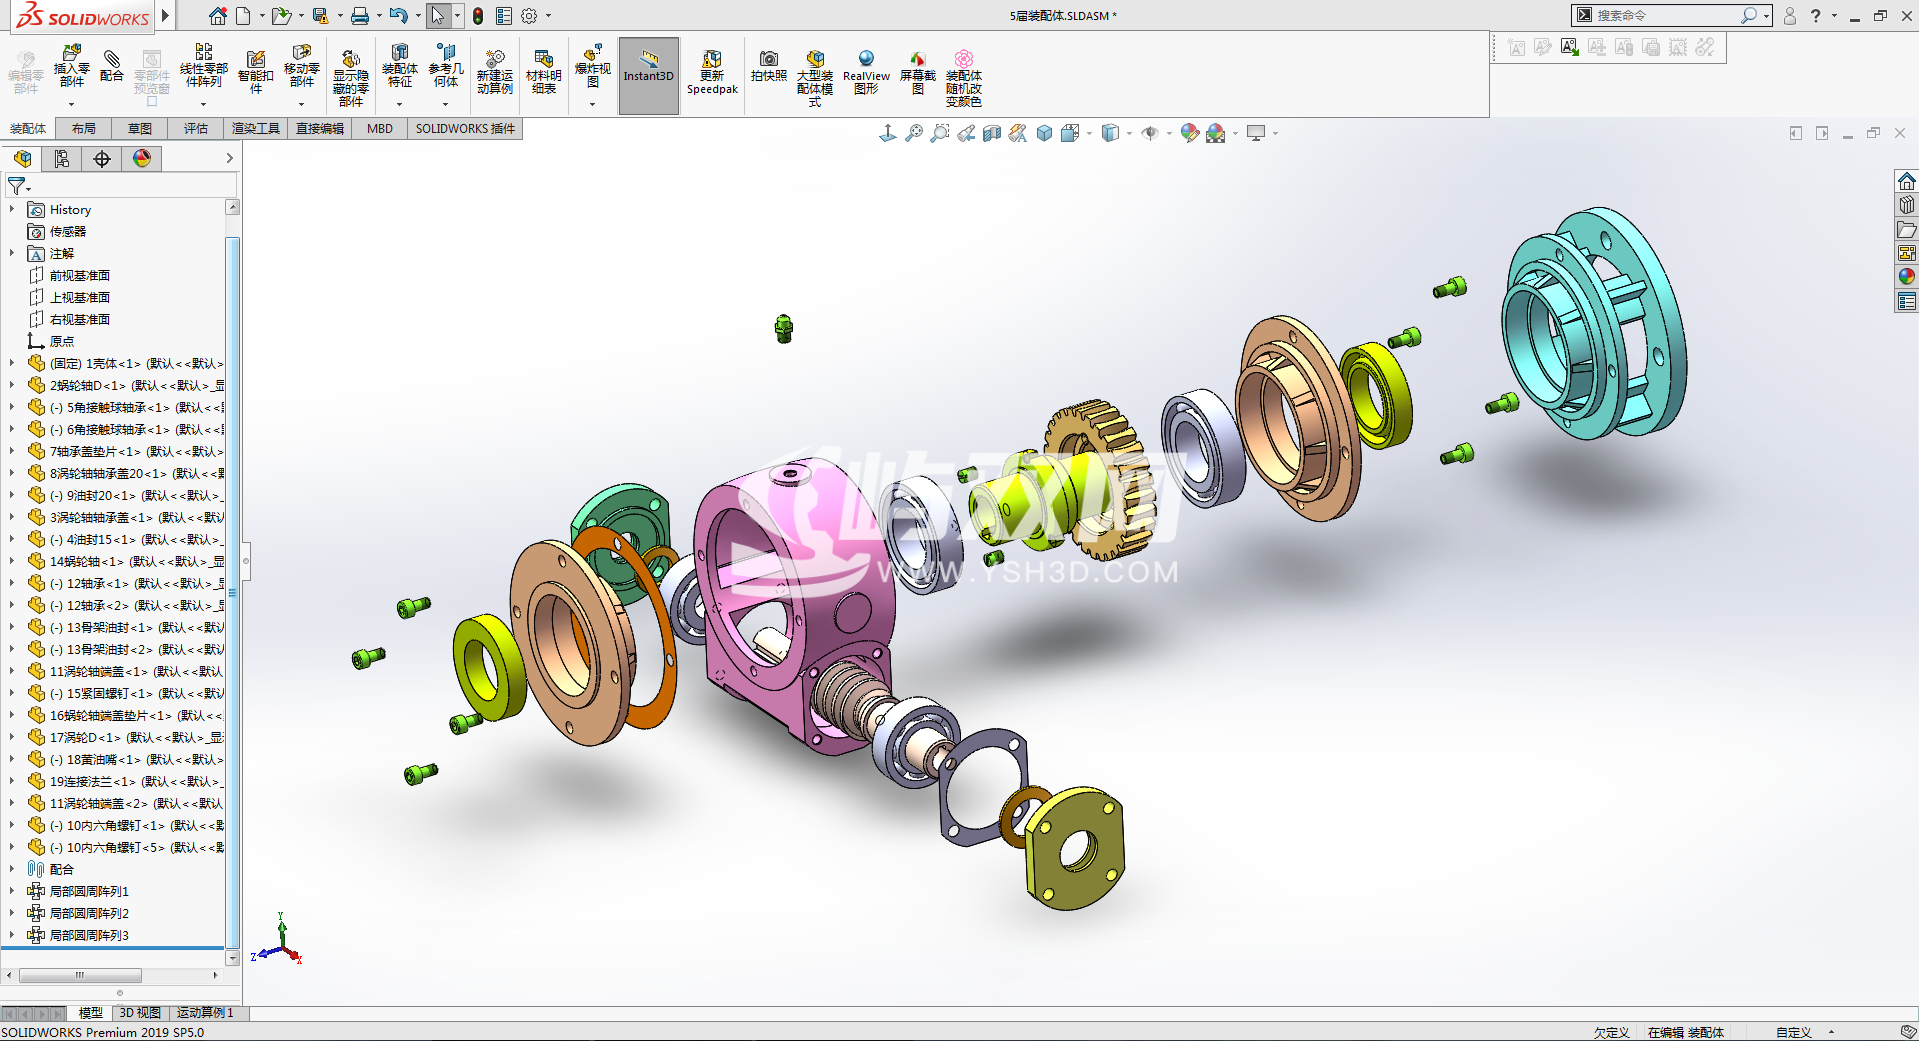Expand the 配合 mates folder
The height and width of the screenshot is (1041, 1919).
(x=12, y=869)
